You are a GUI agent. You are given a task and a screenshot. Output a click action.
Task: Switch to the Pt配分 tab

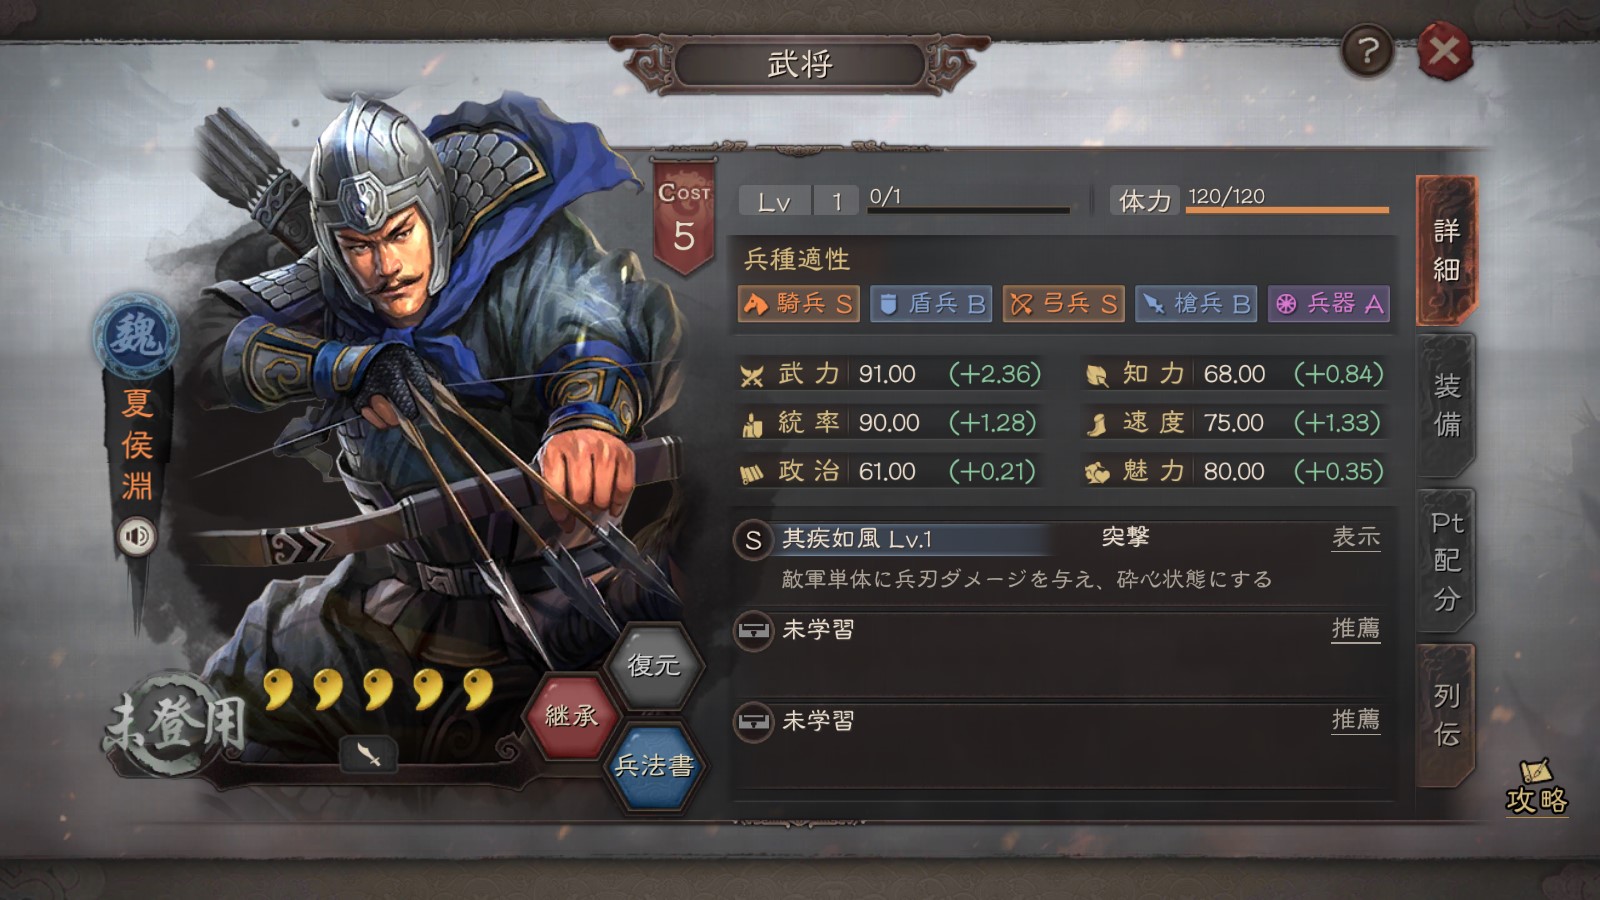pos(1446,561)
